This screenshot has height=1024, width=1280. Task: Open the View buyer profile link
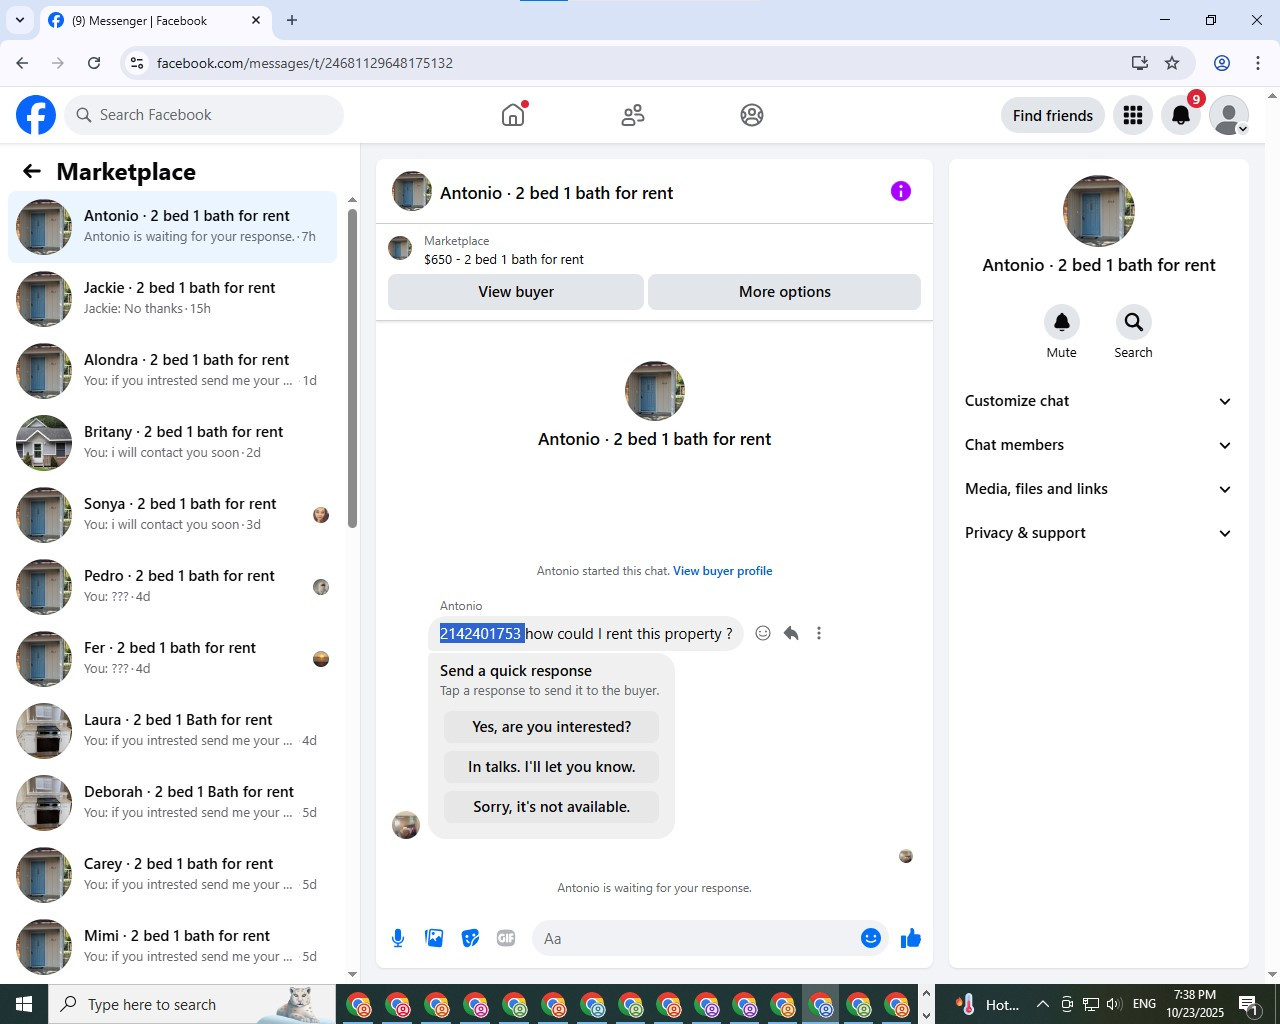click(x=723, y=571)
